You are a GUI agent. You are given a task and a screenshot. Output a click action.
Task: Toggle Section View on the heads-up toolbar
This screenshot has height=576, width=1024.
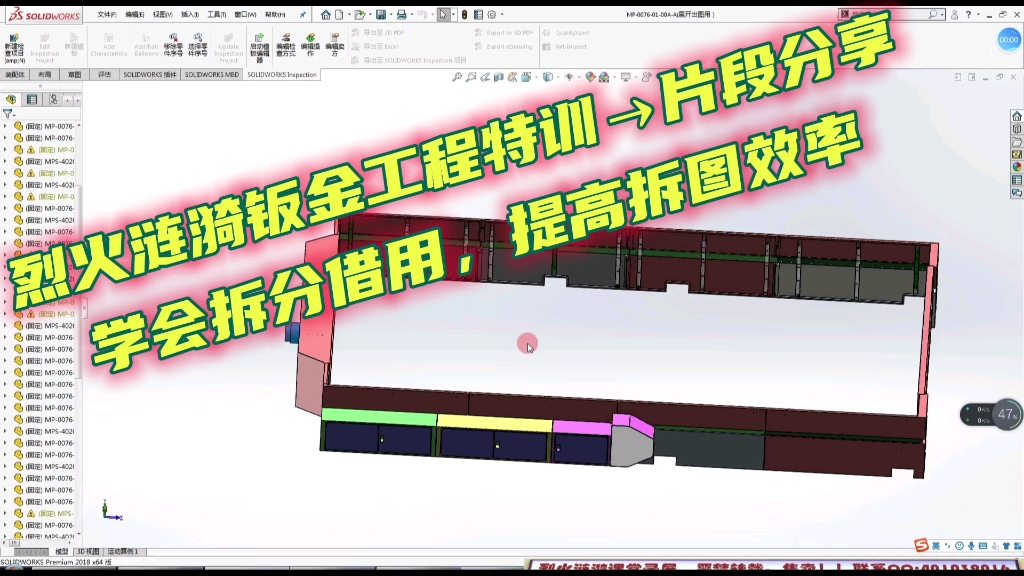(x=499, y=76)
